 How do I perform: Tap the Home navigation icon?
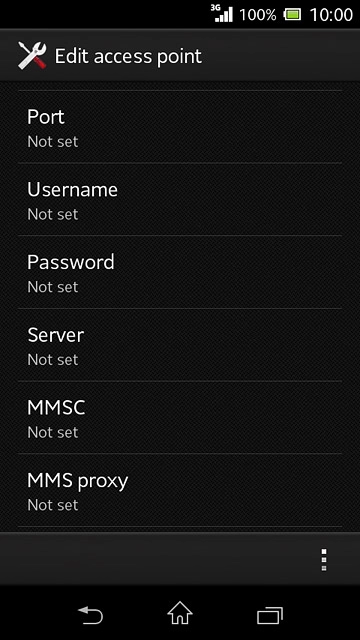(180, 613)
